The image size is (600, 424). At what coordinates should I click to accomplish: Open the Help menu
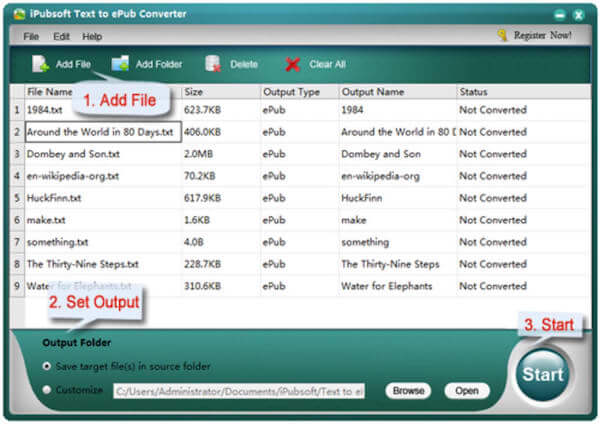(x=92, y=36)
